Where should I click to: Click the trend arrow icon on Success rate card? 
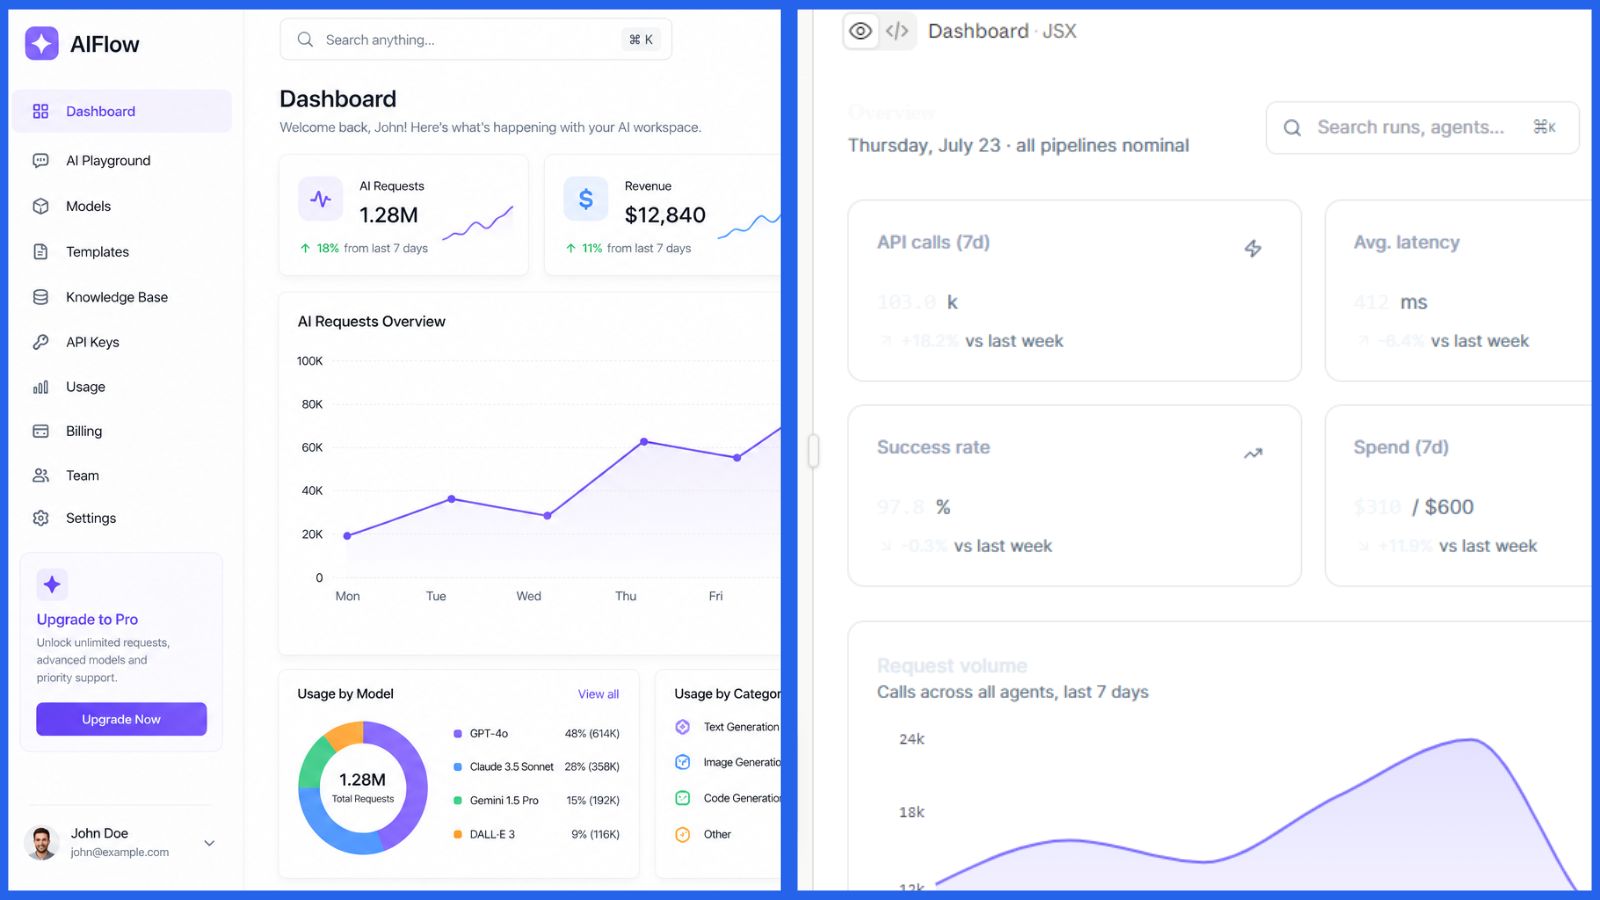pyautogui.click(x=1253, y=453)
